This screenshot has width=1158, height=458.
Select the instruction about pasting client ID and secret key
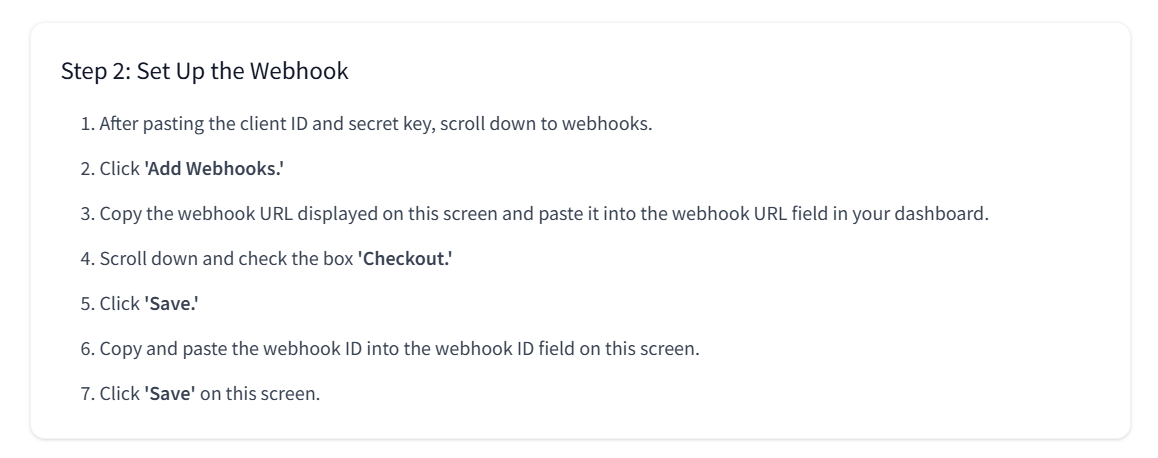click(x=376, y=123)
